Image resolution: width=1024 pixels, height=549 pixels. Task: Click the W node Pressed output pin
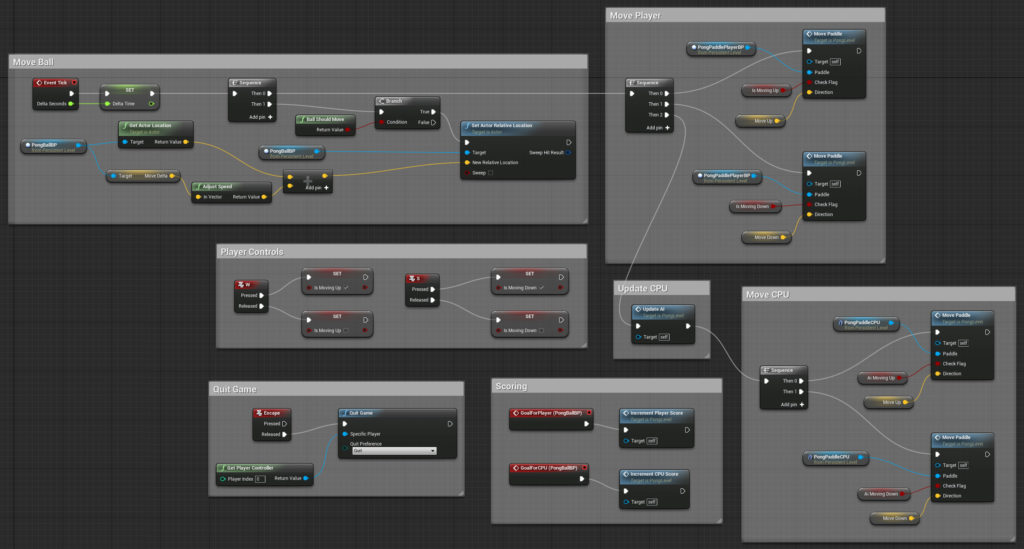click(262, 296)
